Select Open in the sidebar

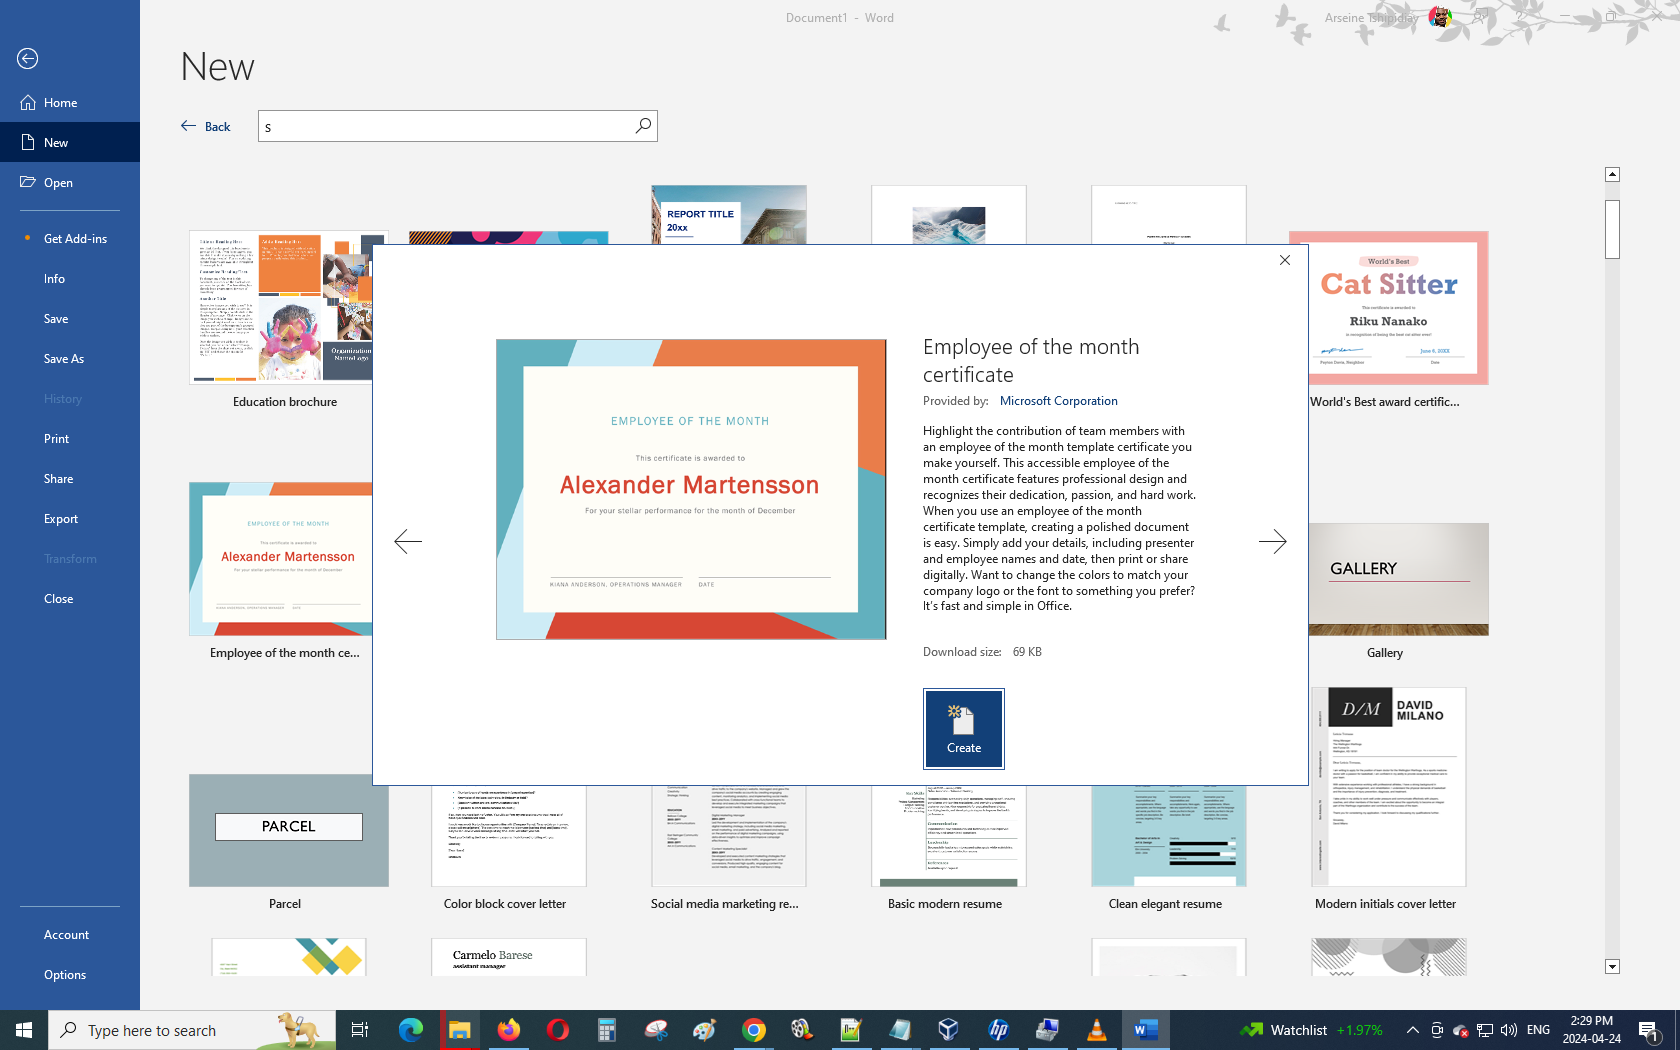pyautogui.click(x=58, y=183)
